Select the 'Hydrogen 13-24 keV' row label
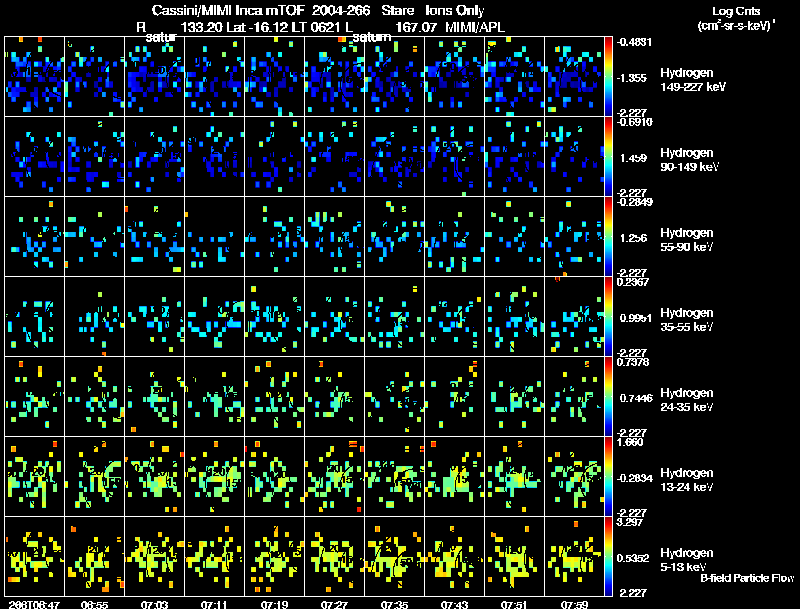Screen dimensions: 800x609 687,480
